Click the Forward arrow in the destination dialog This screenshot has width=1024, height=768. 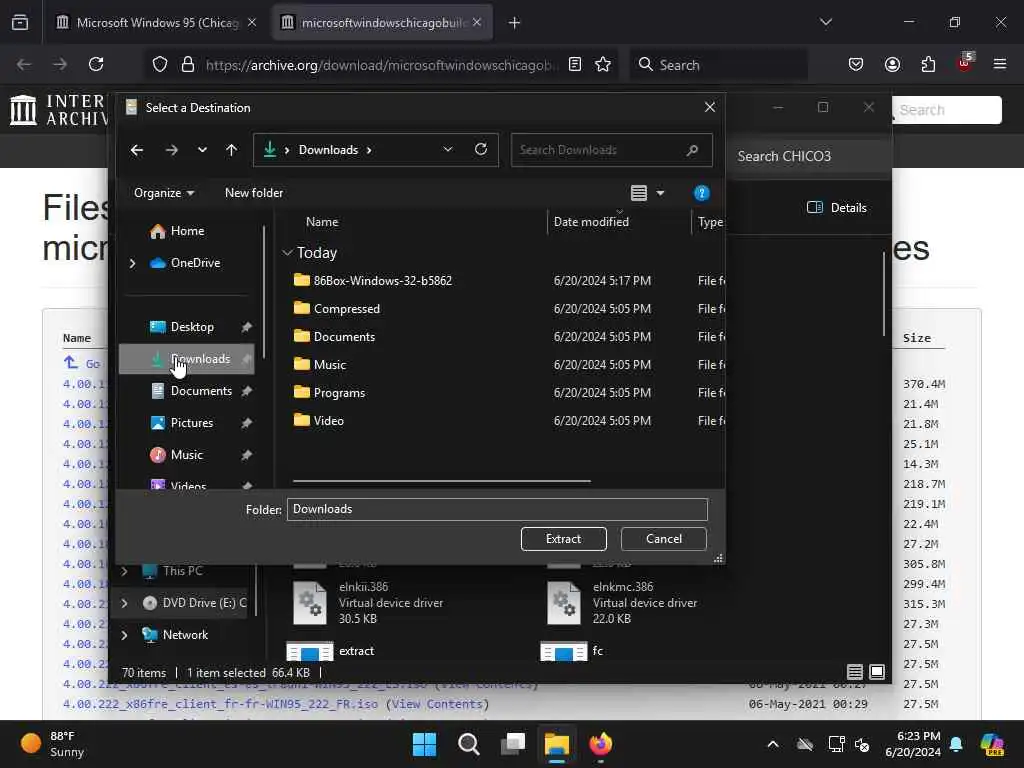(172, 150)
